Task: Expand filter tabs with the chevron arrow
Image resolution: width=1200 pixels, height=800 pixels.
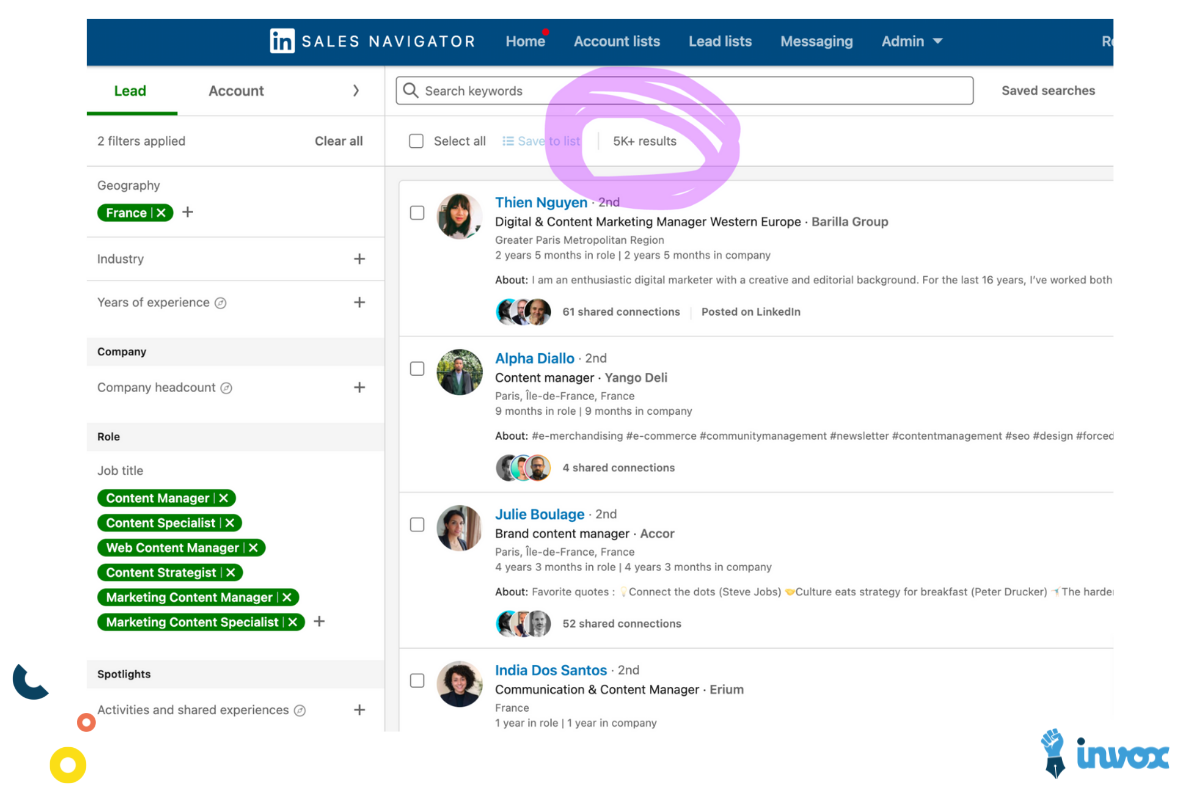Action: pyautogui.click(x=356, y=91)
